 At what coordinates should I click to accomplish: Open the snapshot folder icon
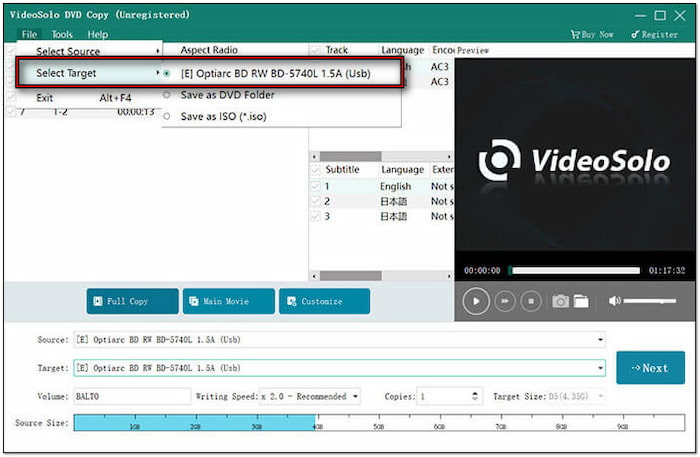click(580, 301)
